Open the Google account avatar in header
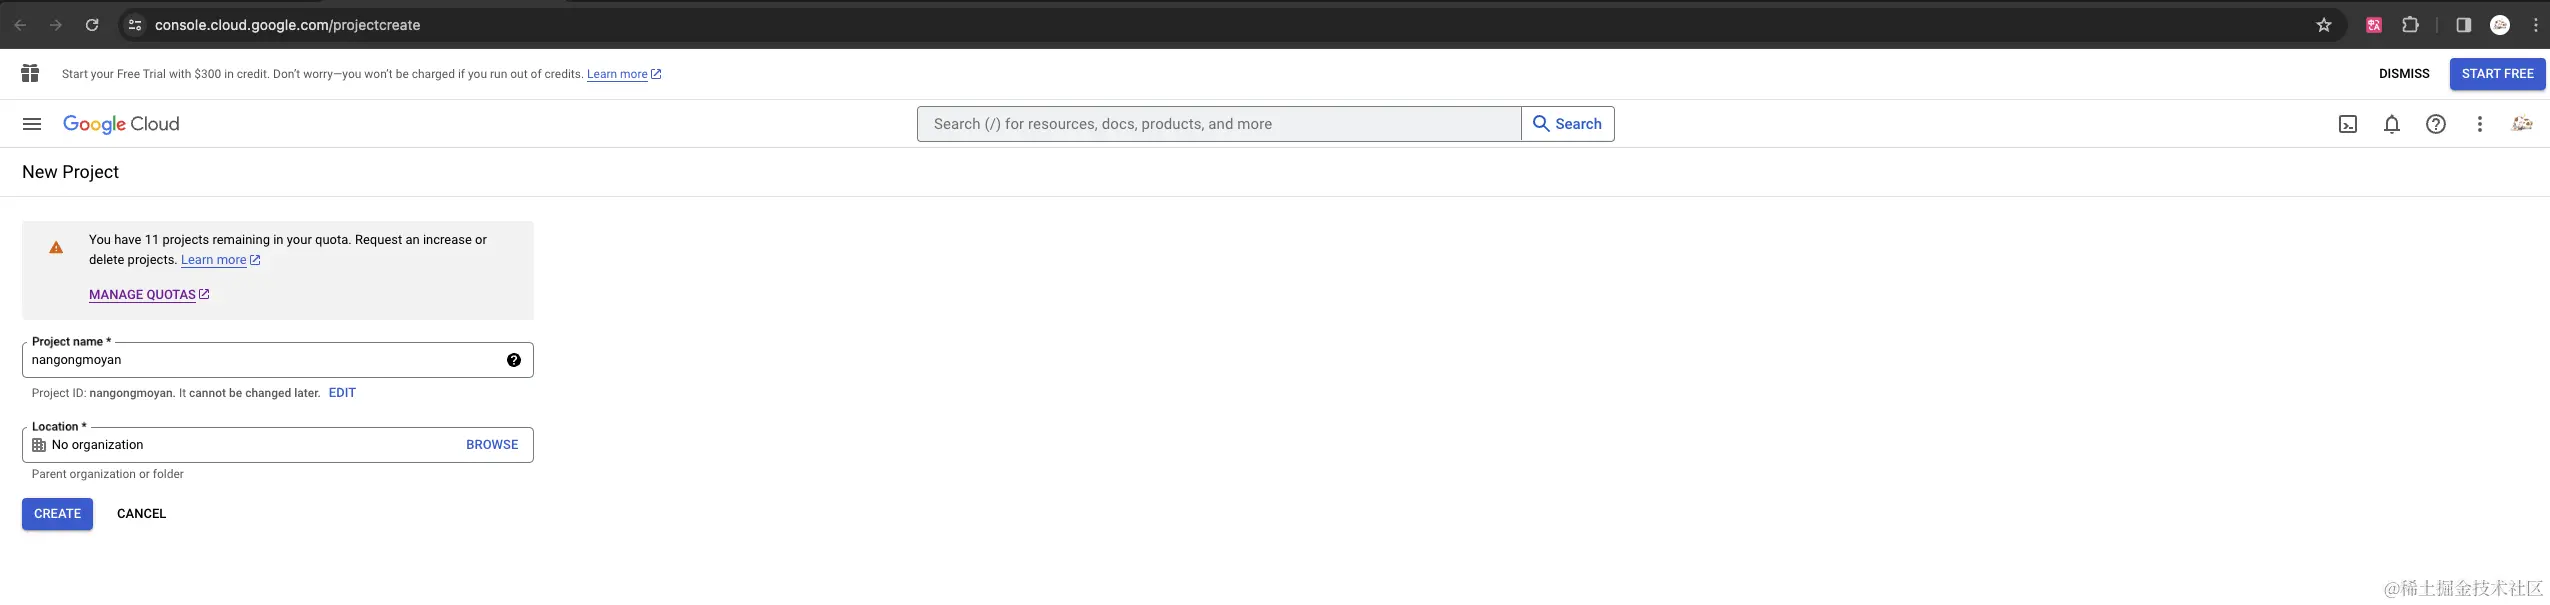The image size is (2550, 605). pyautogui.click(x=2522, y=124)
